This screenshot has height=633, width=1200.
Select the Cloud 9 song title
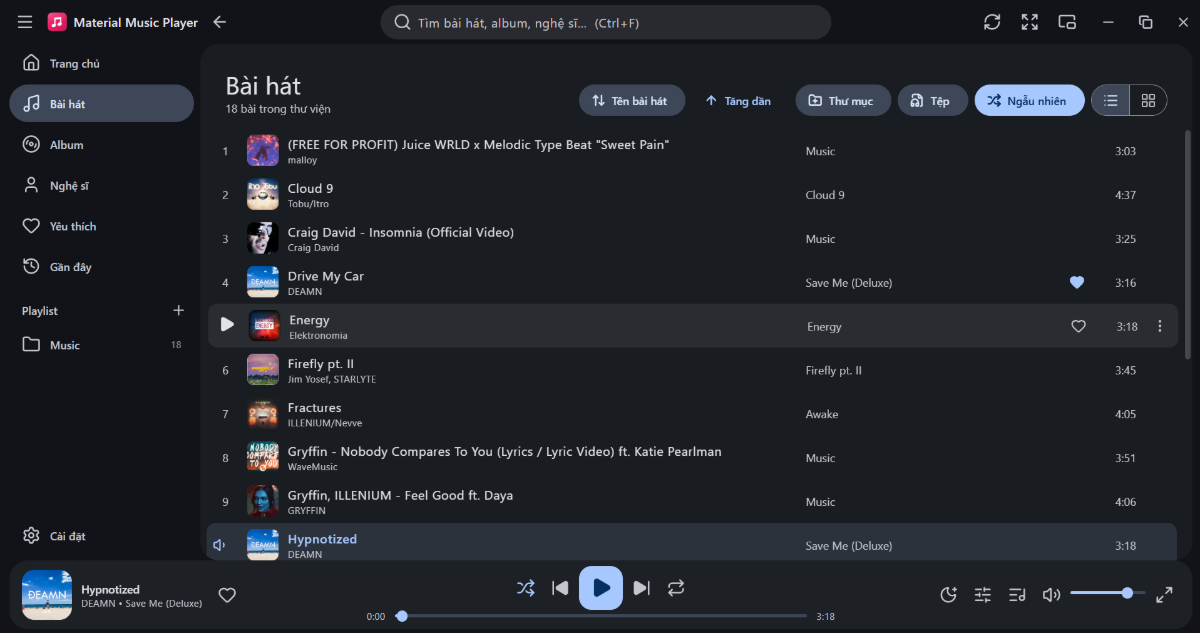click(x=311, y=188)
